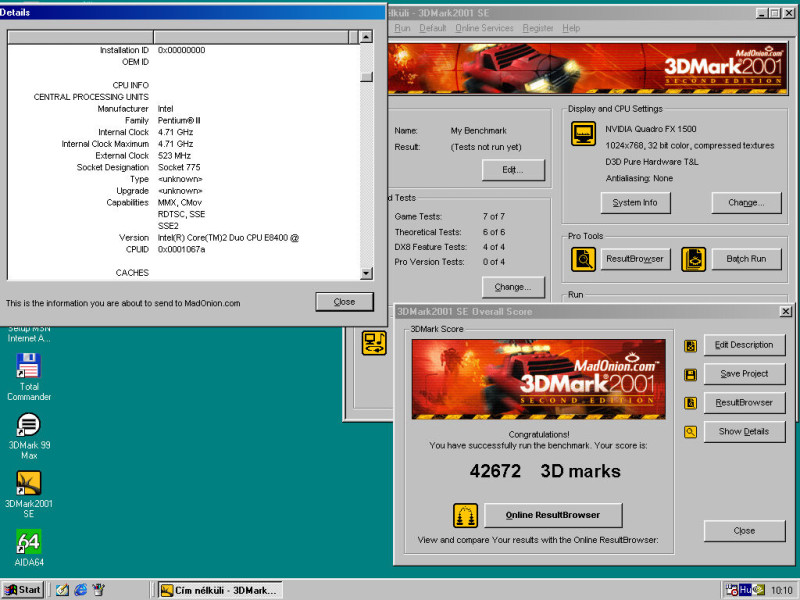Viewport: 800px width, 600px height.
Task: Click the Details list scroll up arrow
Action: coord(366,36)
